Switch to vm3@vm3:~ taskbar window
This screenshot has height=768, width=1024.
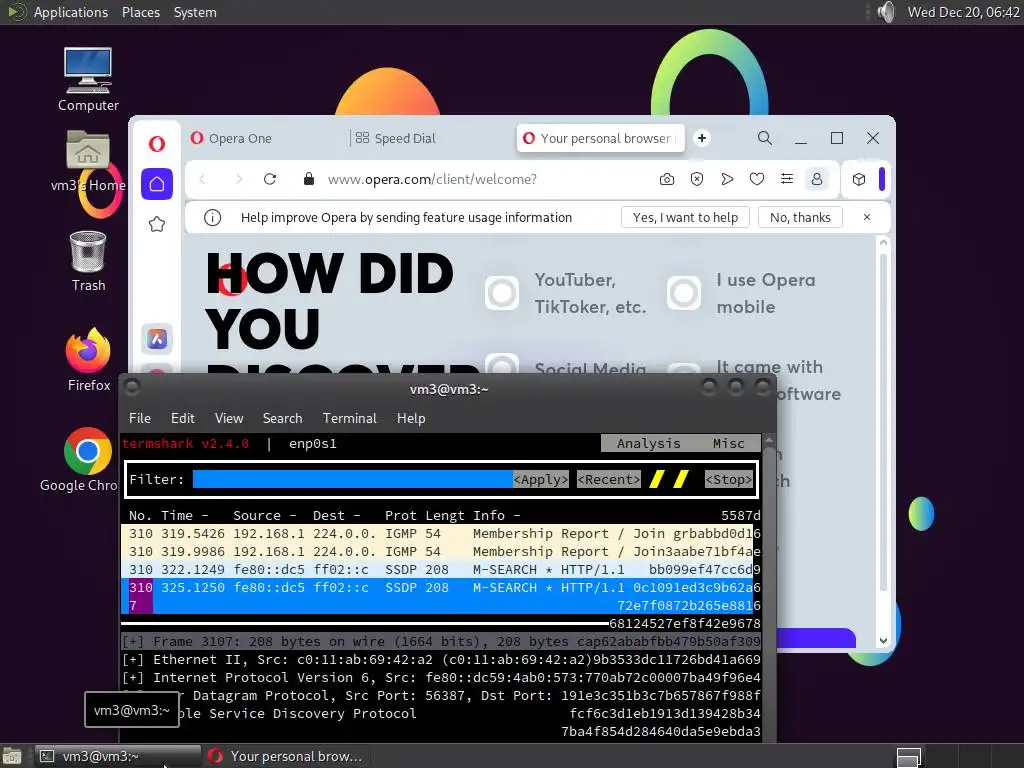pos(118,756)
